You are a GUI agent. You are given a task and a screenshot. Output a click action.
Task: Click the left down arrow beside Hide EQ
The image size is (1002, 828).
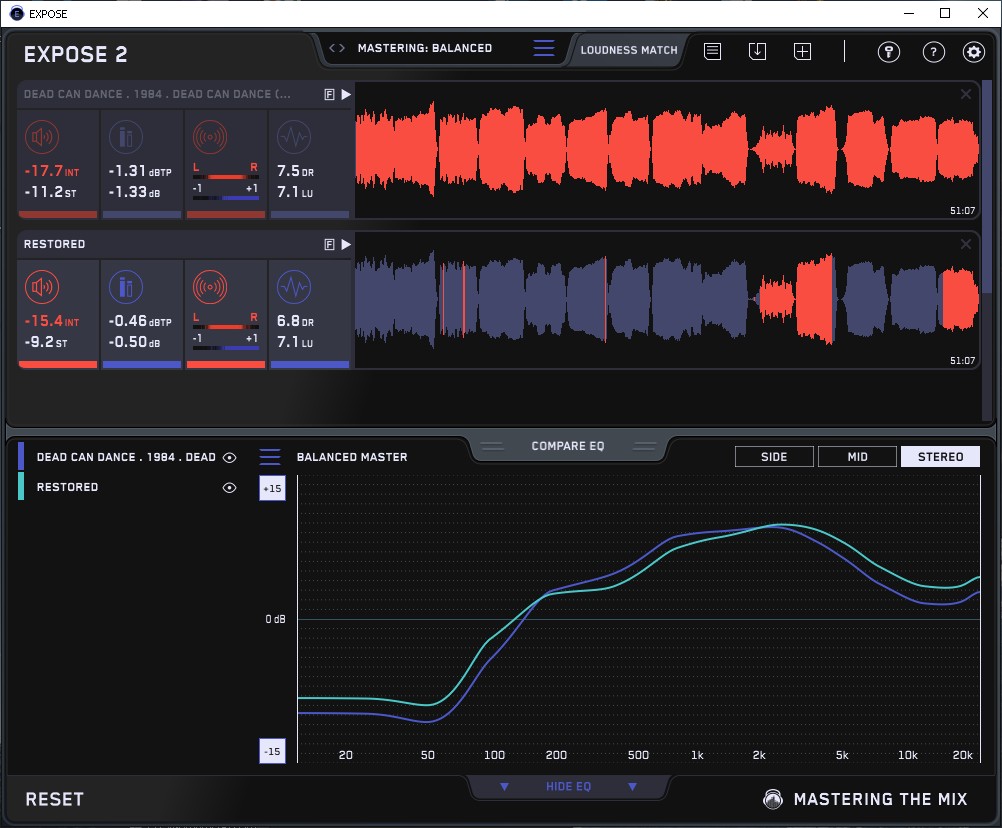(x=504, y=786)
